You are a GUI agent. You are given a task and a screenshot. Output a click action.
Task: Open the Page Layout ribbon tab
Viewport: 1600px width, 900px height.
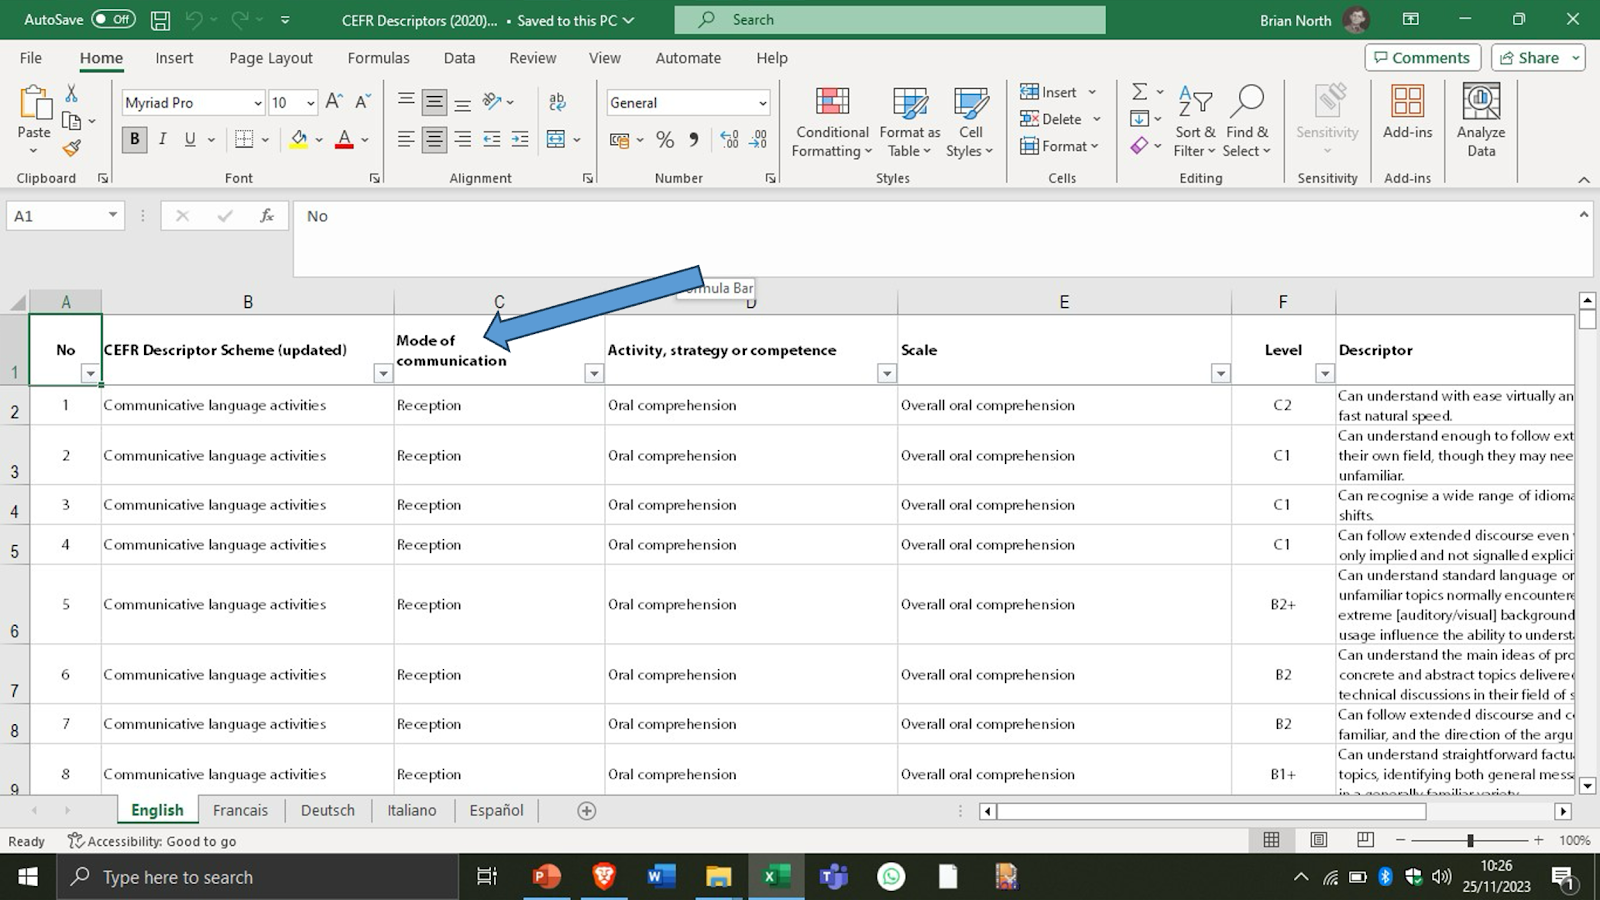271,58
